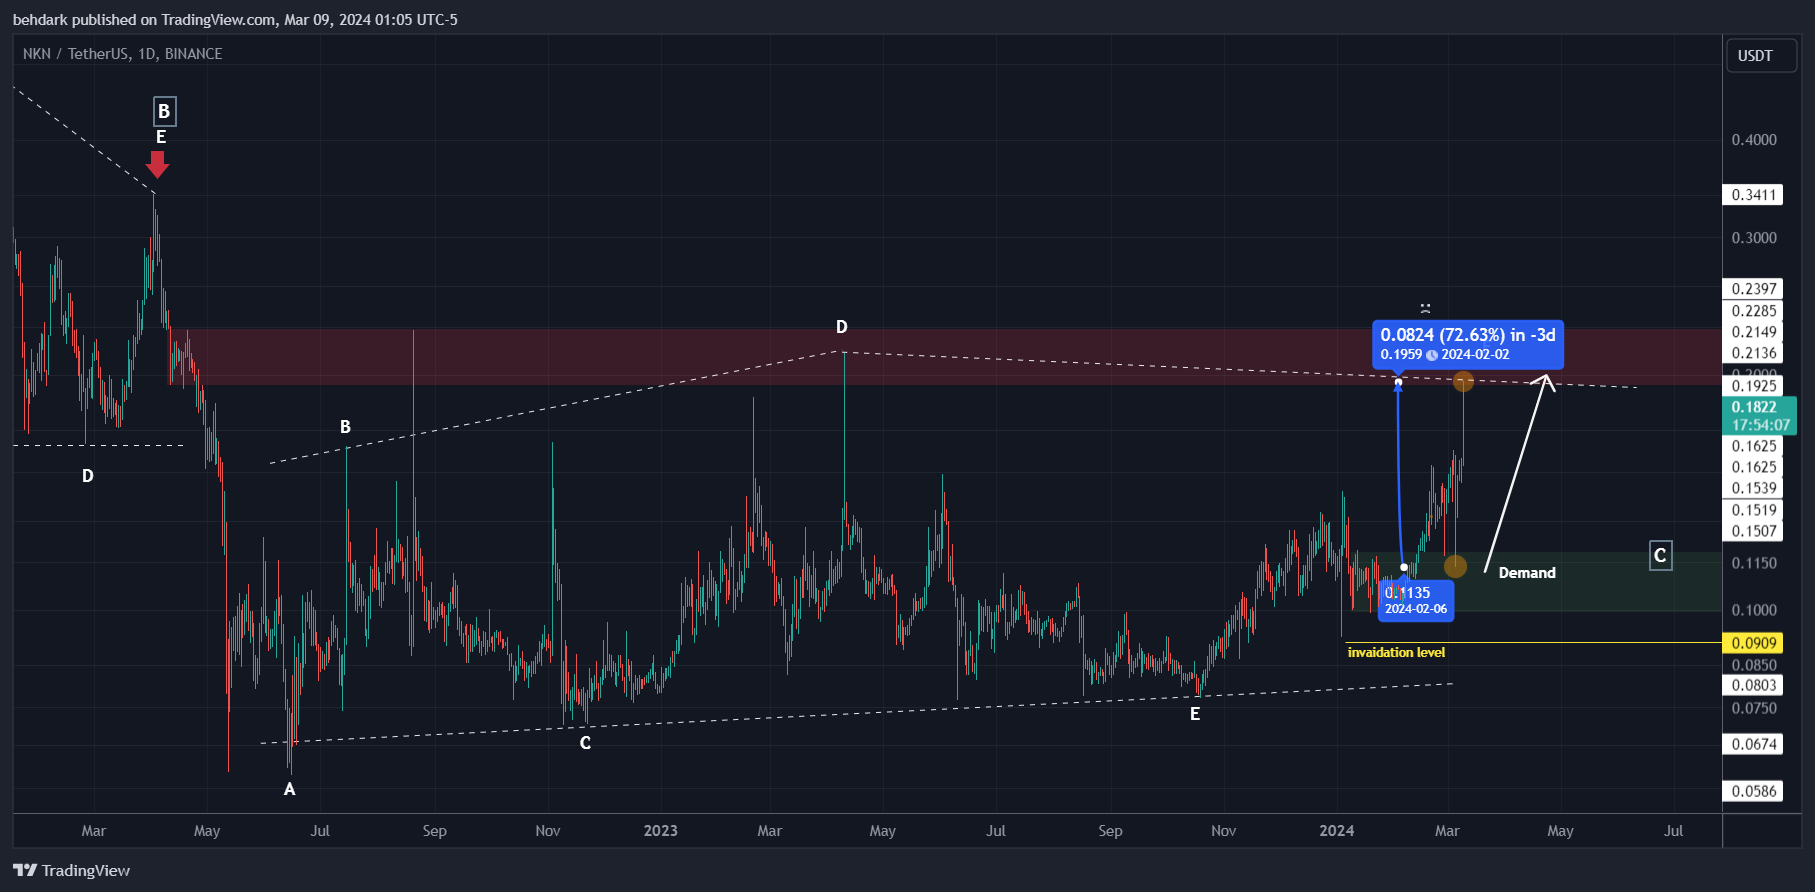Click the 0.3411 price label
This screenshot has height=892, width=1815.
click(x=1754, y=195)
